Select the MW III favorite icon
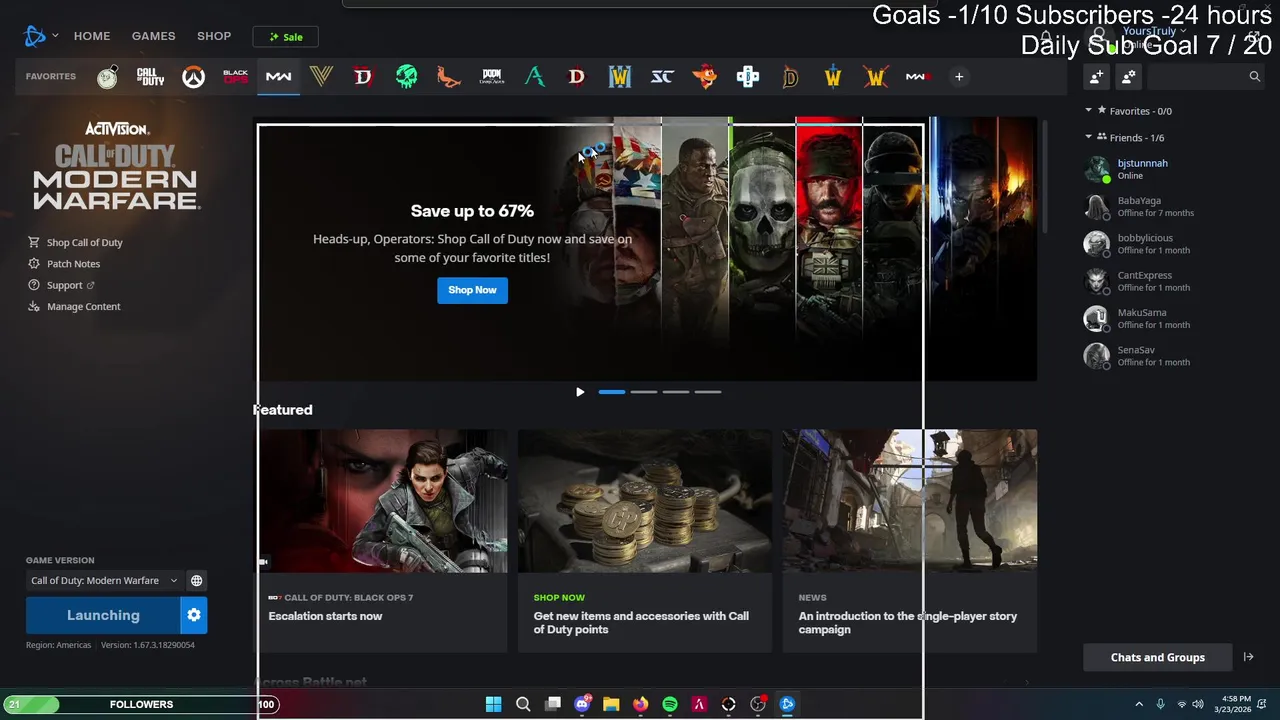 [x=917, y=77]
